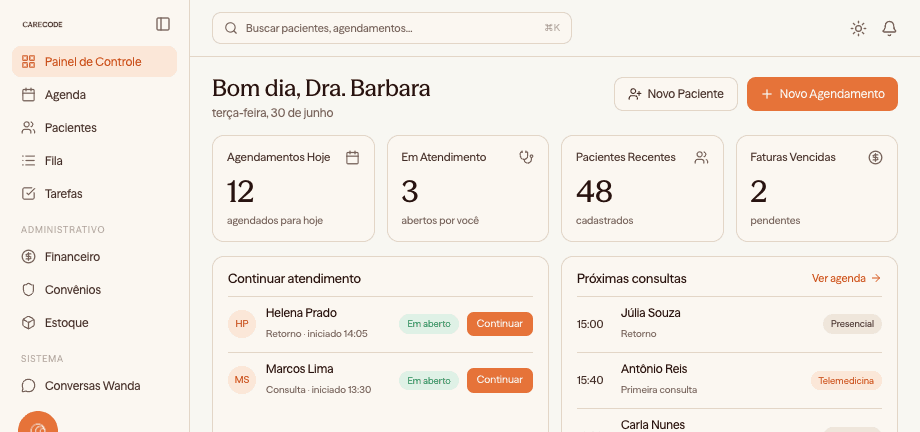This screenshot has width=920, height=432.
Task: Click the Pacientes people icon in the sidebar
Action: tap(28, 127)
